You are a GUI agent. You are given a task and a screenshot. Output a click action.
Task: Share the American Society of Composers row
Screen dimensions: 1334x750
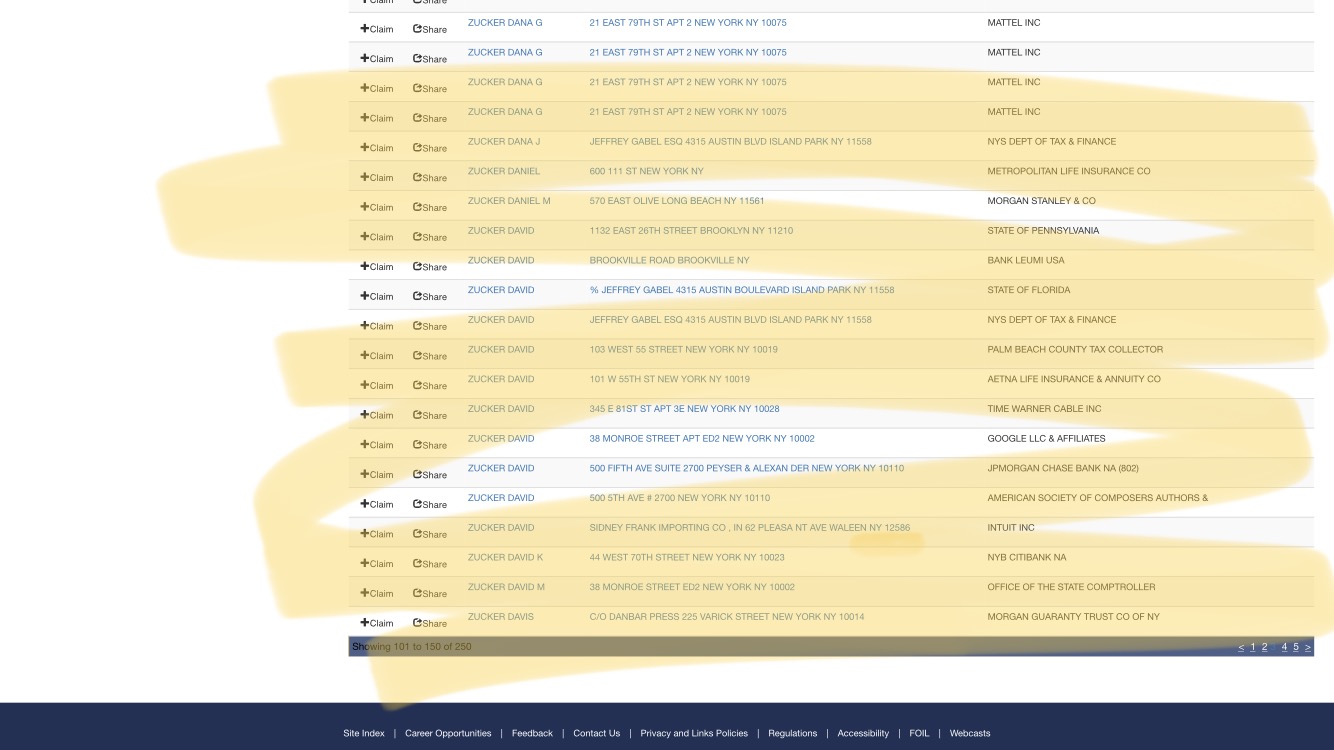click(430, 504)
